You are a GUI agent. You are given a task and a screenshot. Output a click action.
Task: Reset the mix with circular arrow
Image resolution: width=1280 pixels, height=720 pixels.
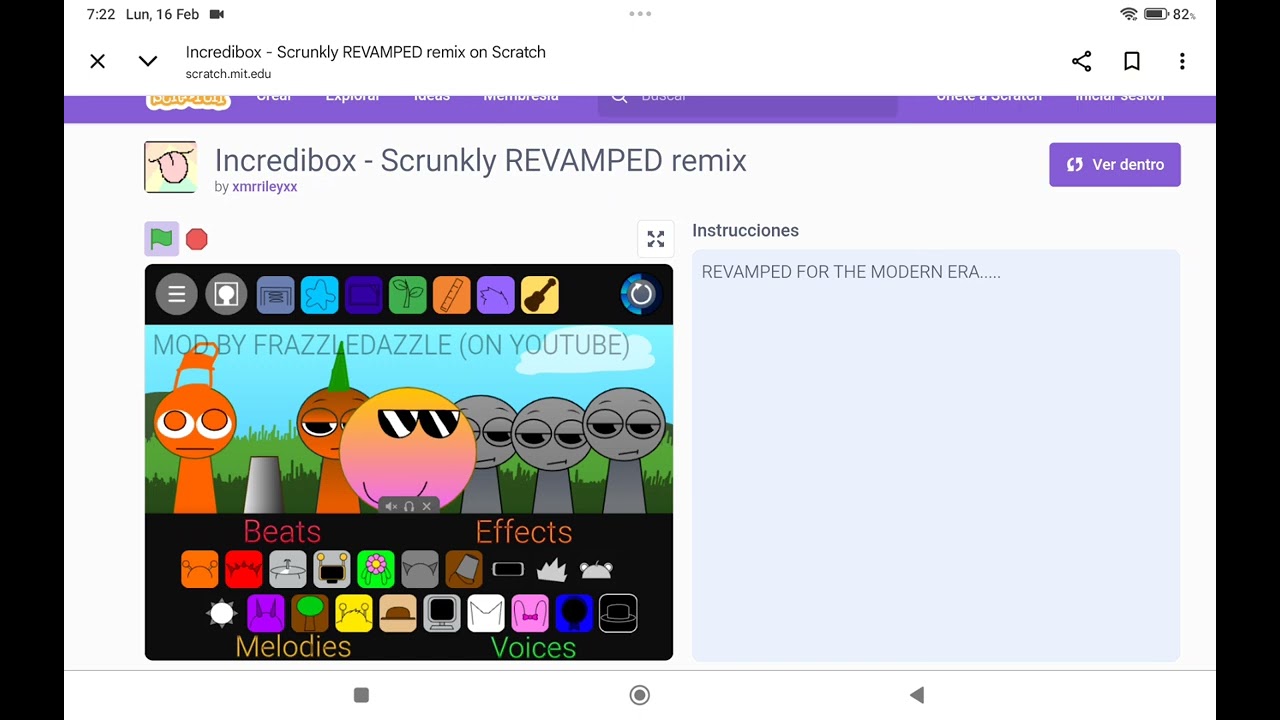click(641, 294)
